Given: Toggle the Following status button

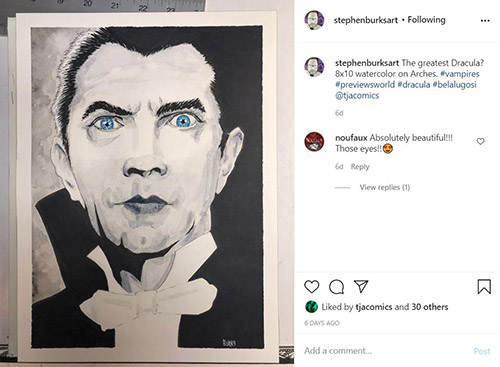Looking at the screenshot, I should (x=426, y=20).
